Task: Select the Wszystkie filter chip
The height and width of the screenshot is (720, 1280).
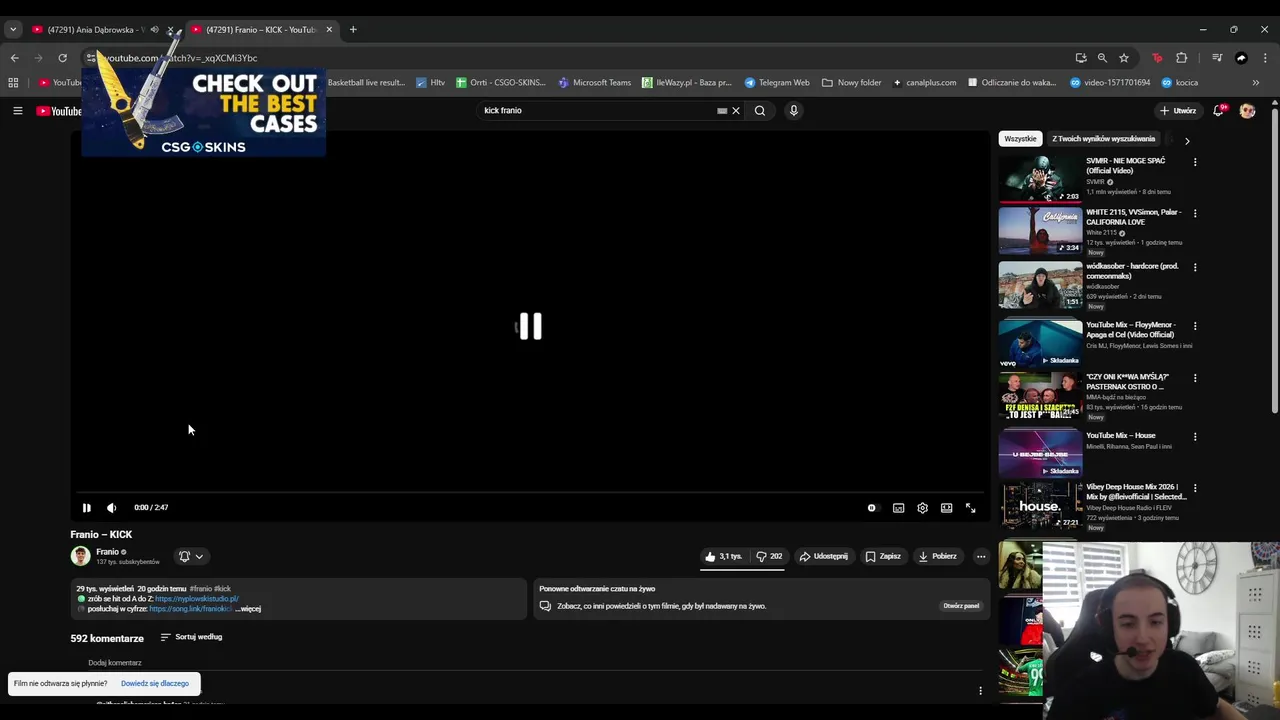Action: coord(1020,139)
